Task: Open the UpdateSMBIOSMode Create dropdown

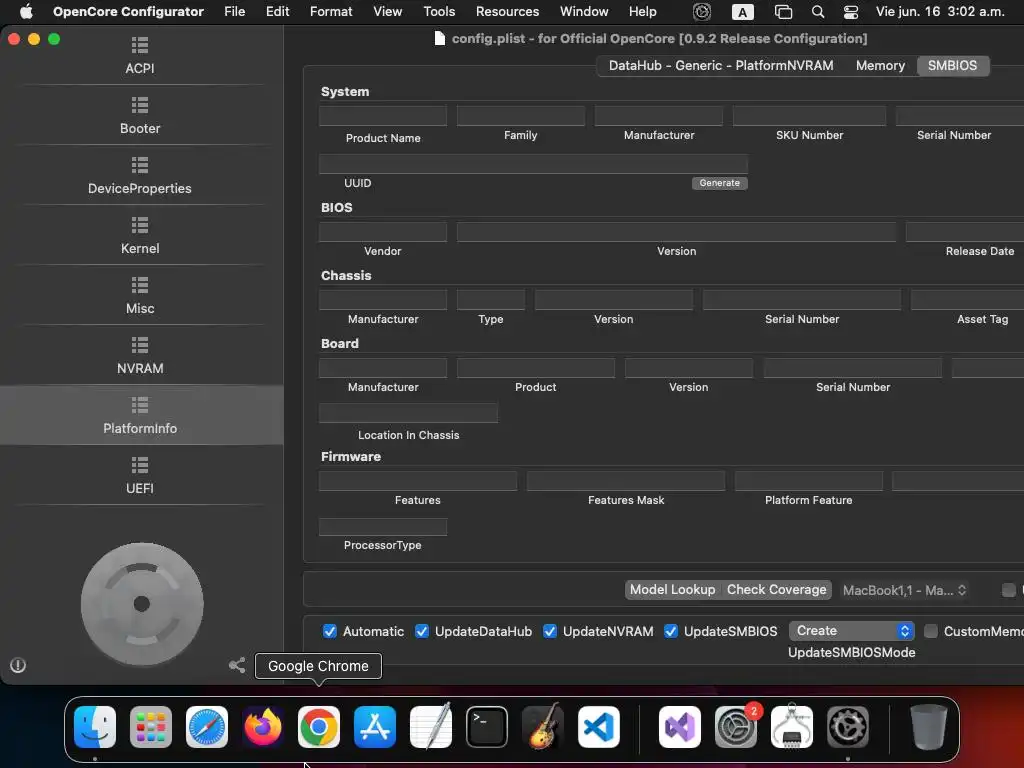Action: [852, 631]
